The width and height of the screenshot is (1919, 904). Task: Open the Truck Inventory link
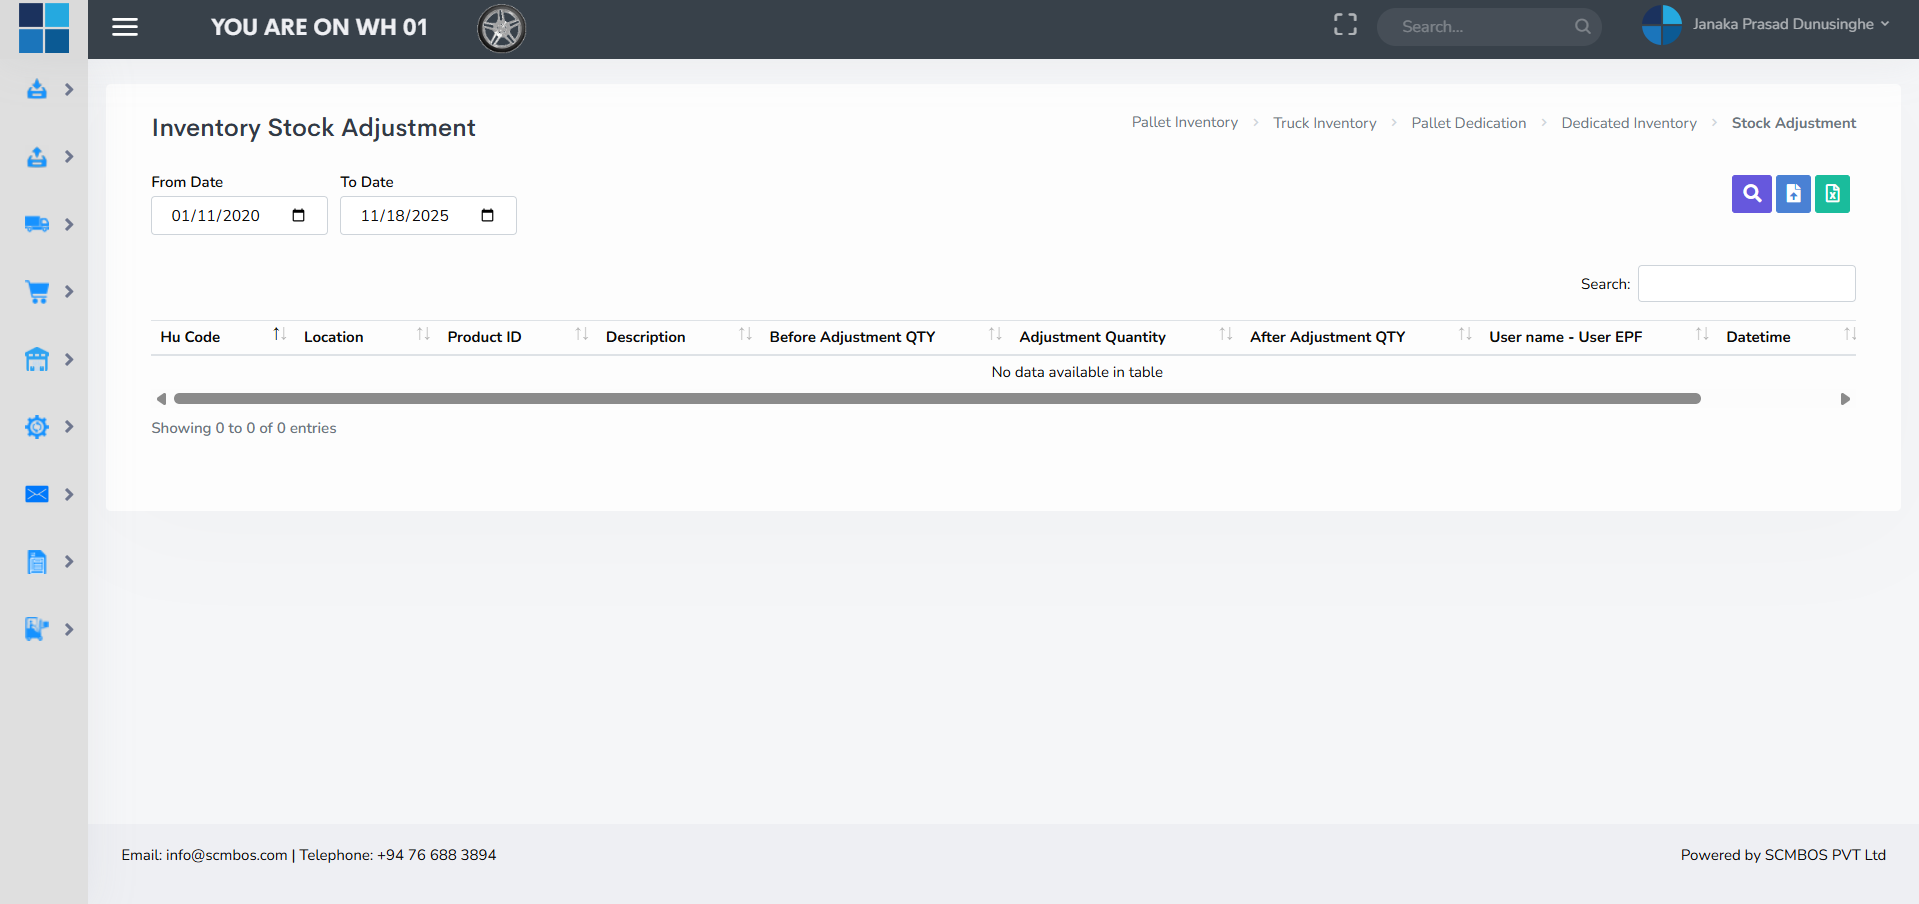click(x=1324, y=123)
